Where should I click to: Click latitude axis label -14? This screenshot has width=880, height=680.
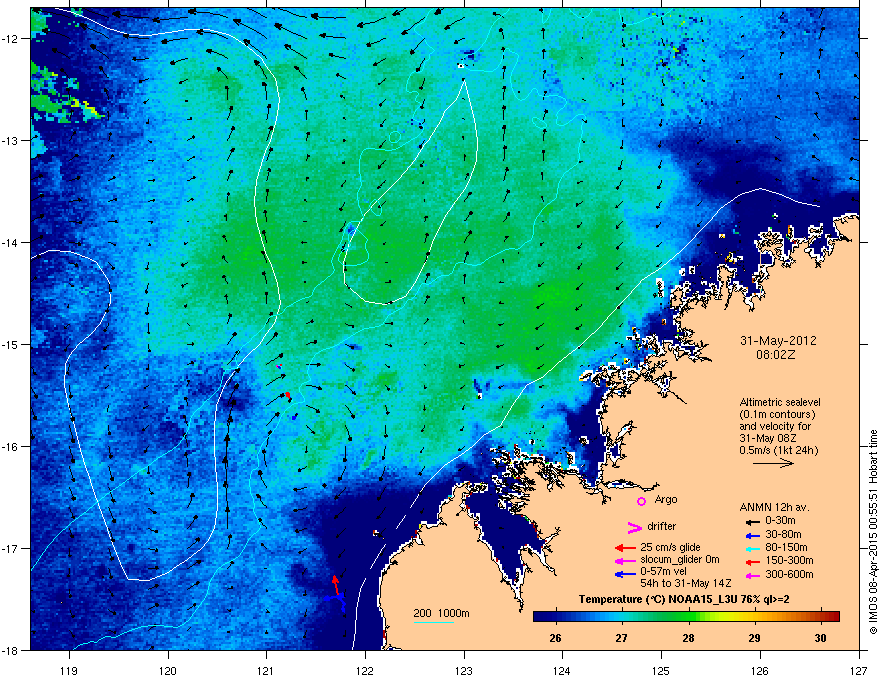(10, 243)
